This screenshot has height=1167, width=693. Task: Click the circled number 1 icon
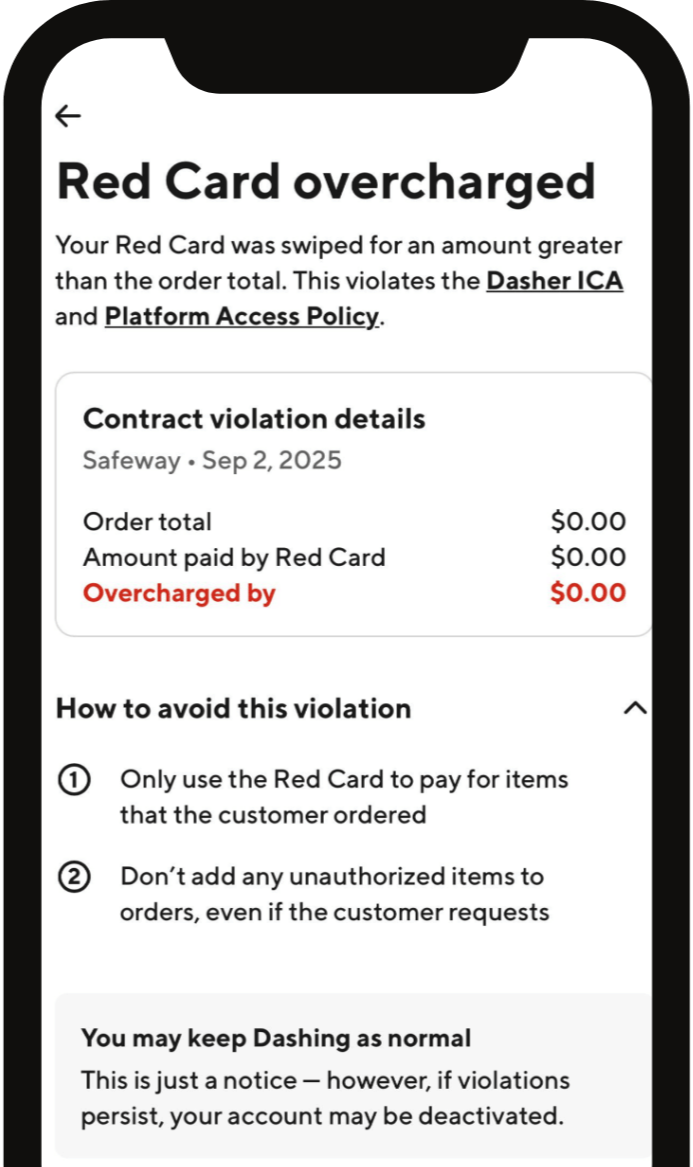point(75,780)
